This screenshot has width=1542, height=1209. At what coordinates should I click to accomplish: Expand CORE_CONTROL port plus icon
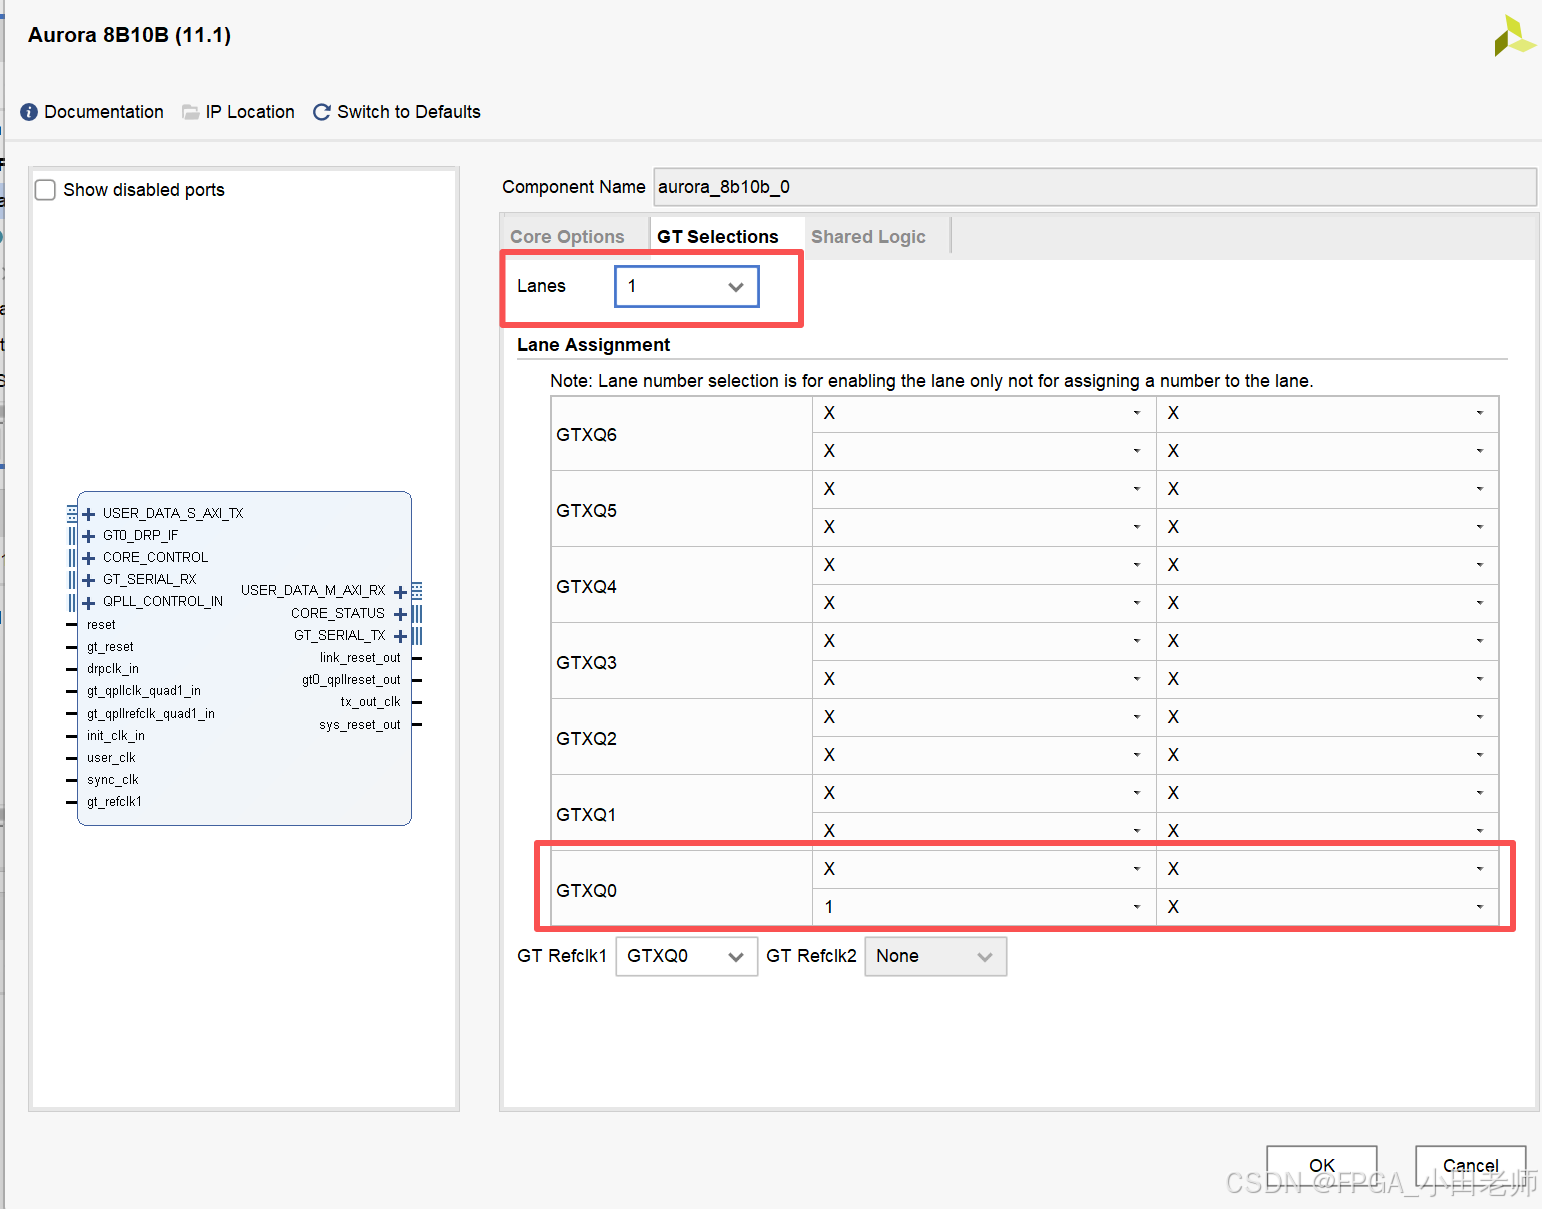(88, 558)
